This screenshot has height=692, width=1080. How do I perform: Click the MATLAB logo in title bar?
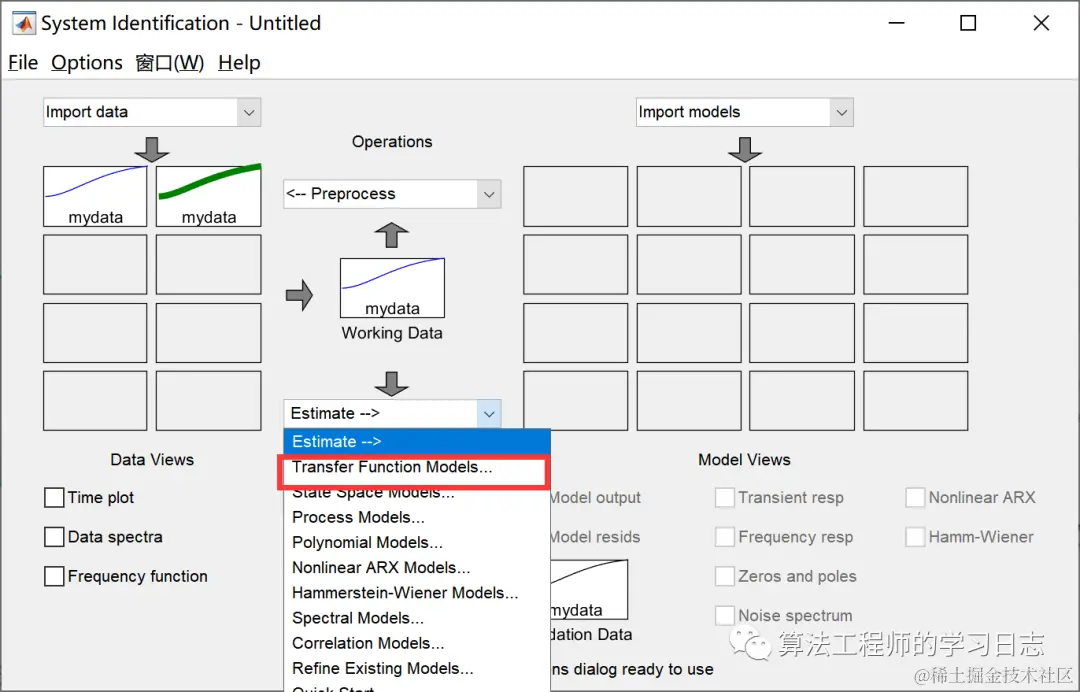point(24,23)
